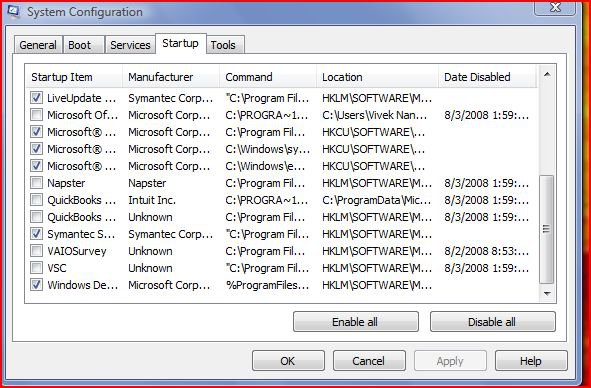
Task: Uncheck the Windows De... startup checkbox
Action: pyautogui.click(x=36, y=285)
